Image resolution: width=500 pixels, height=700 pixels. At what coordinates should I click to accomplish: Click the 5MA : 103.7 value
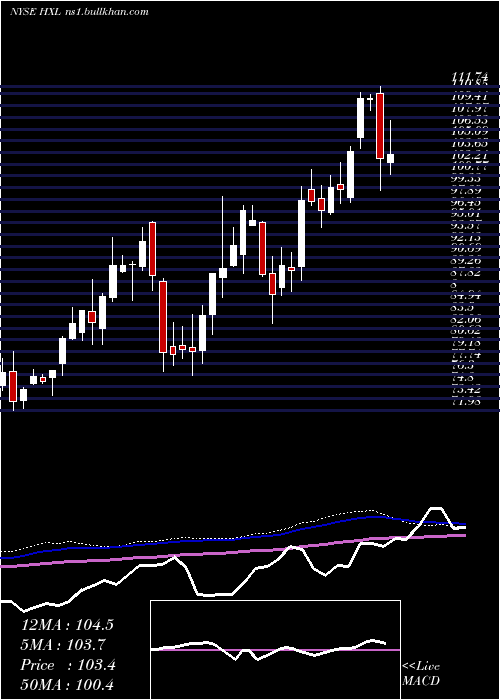(65, 645)
